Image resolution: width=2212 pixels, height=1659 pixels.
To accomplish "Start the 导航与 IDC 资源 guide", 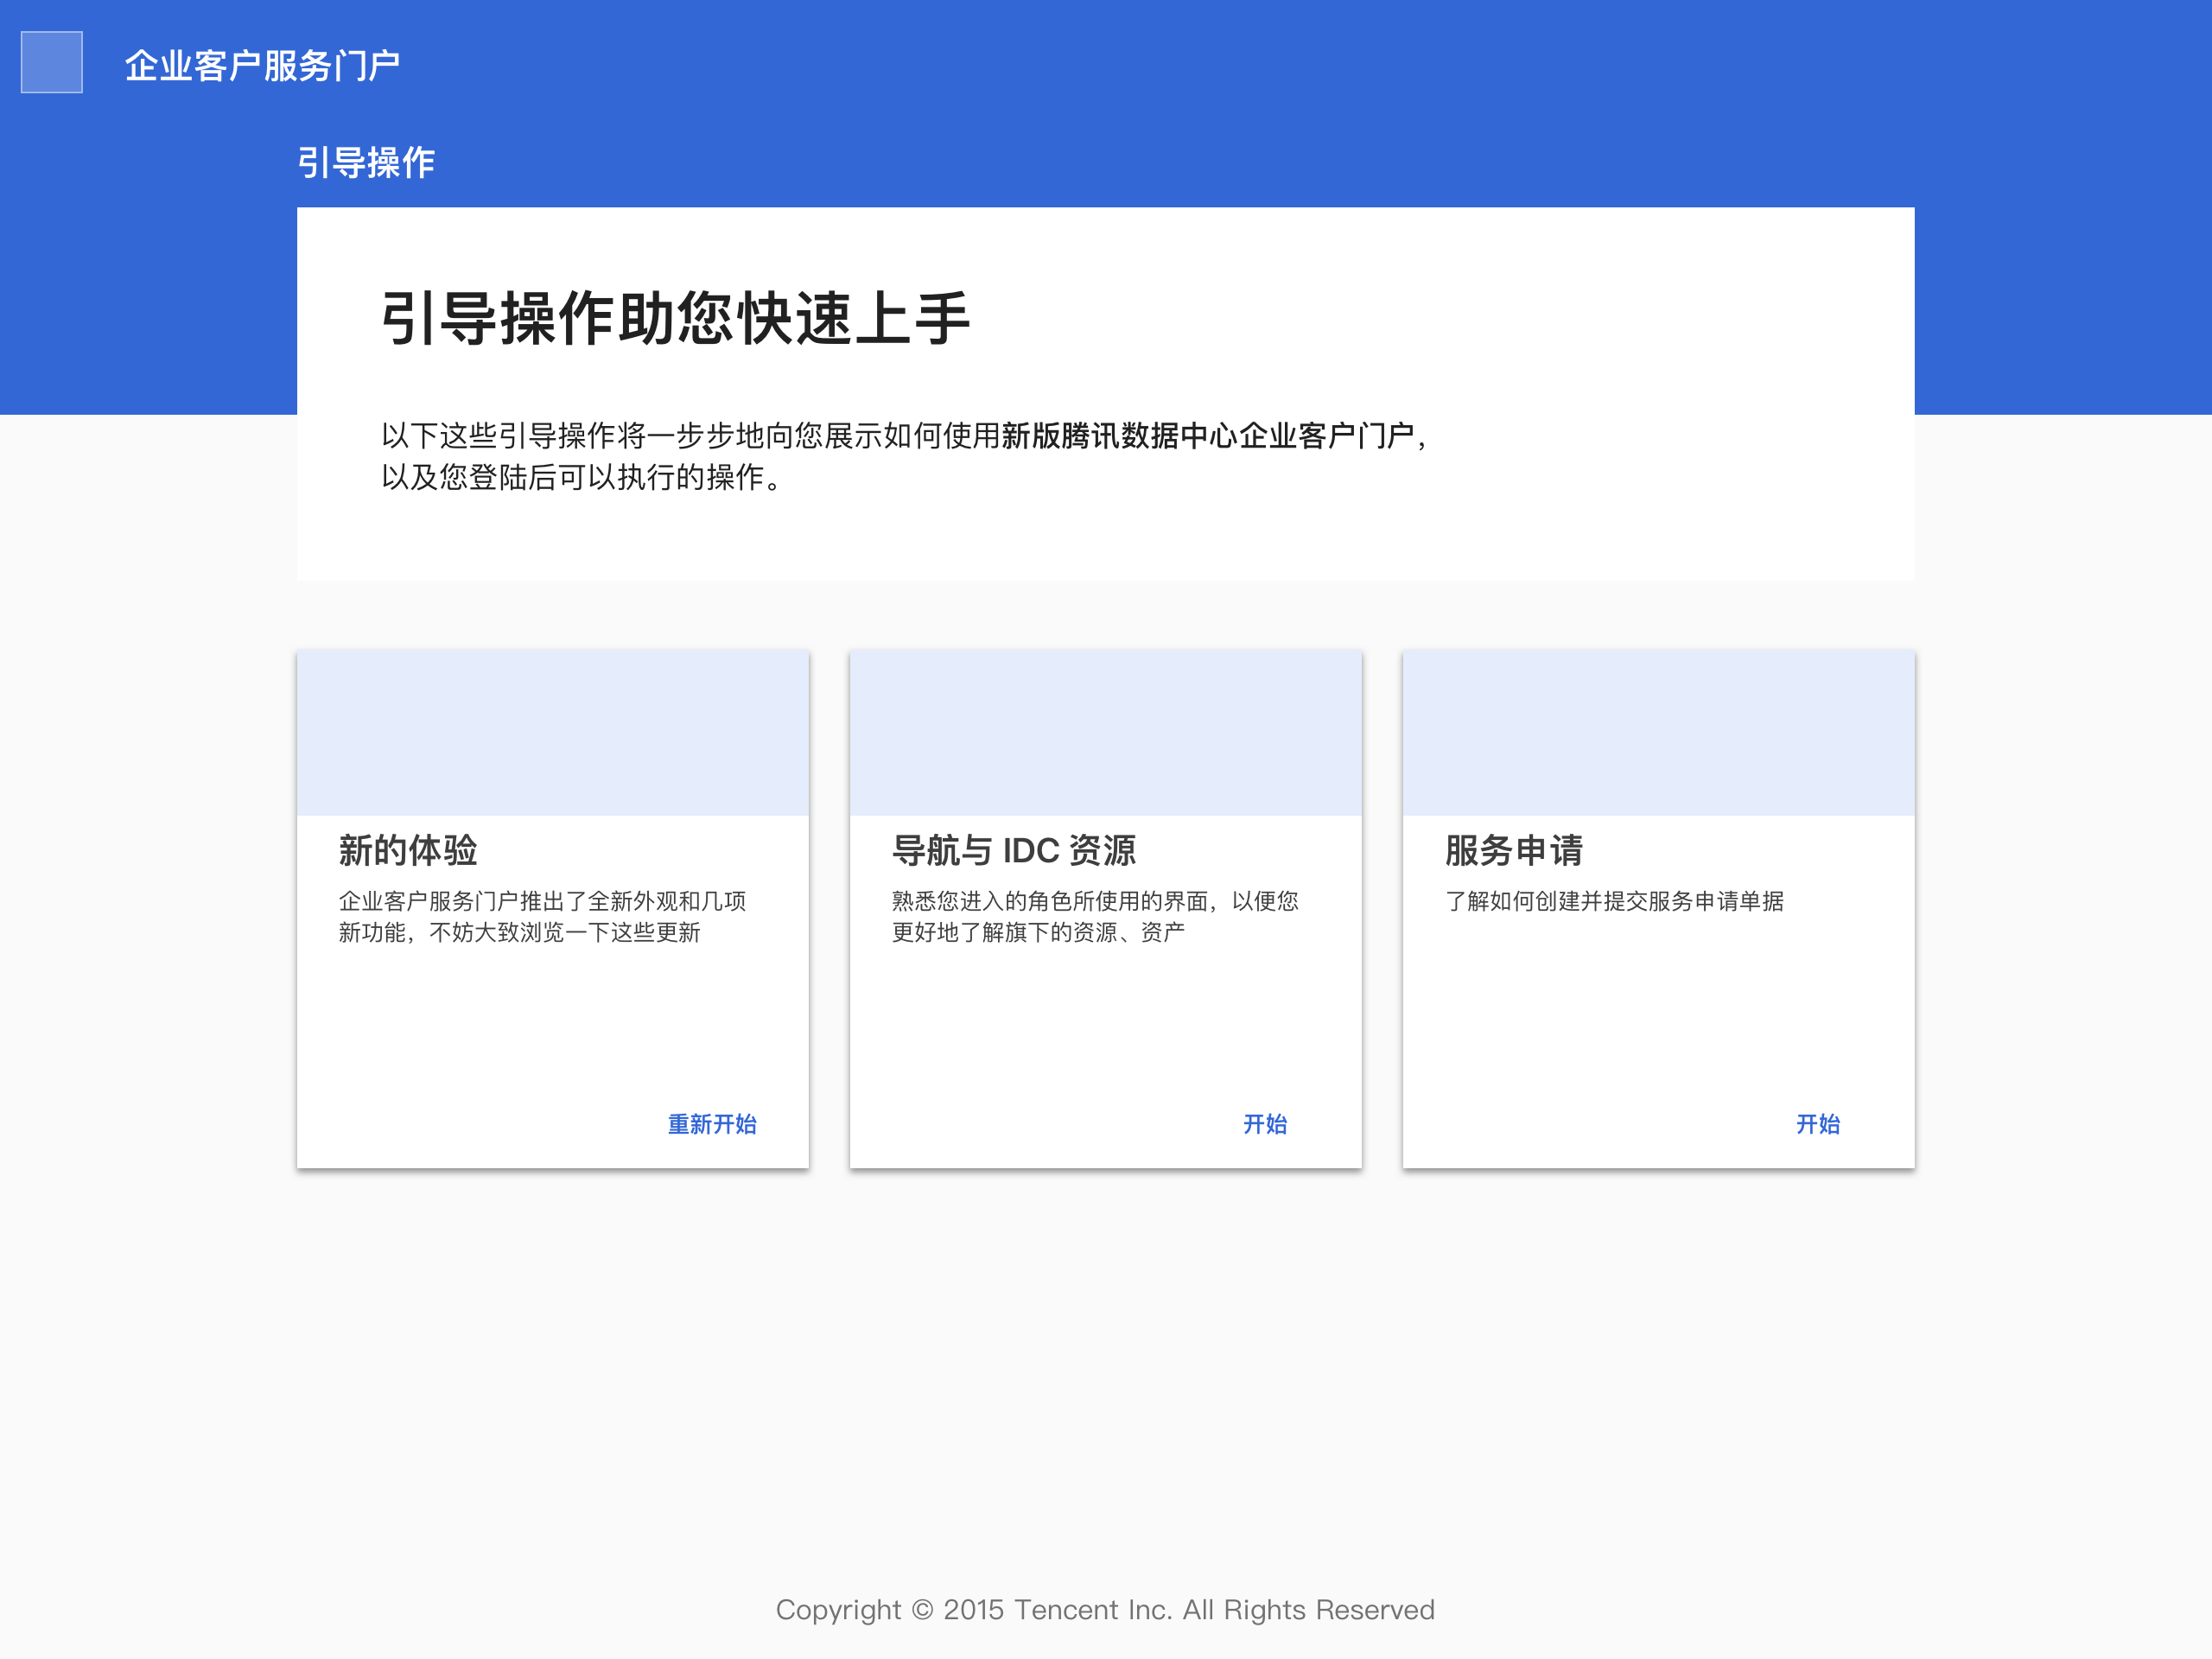I will click(1265, 1124).
